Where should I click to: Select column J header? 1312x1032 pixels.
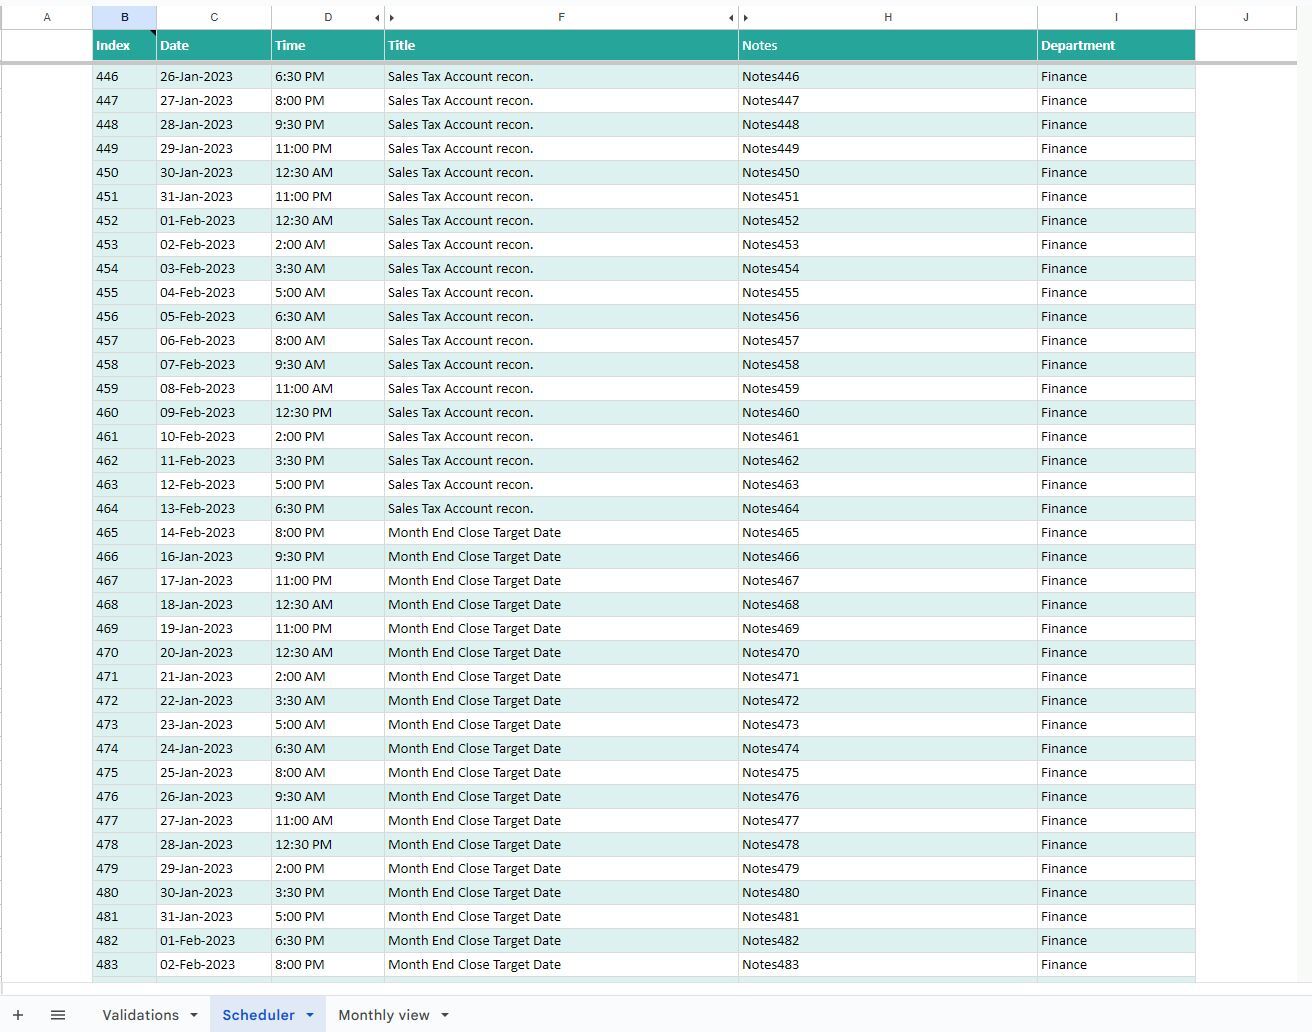pyautogui.click(x=1246, y=17)
